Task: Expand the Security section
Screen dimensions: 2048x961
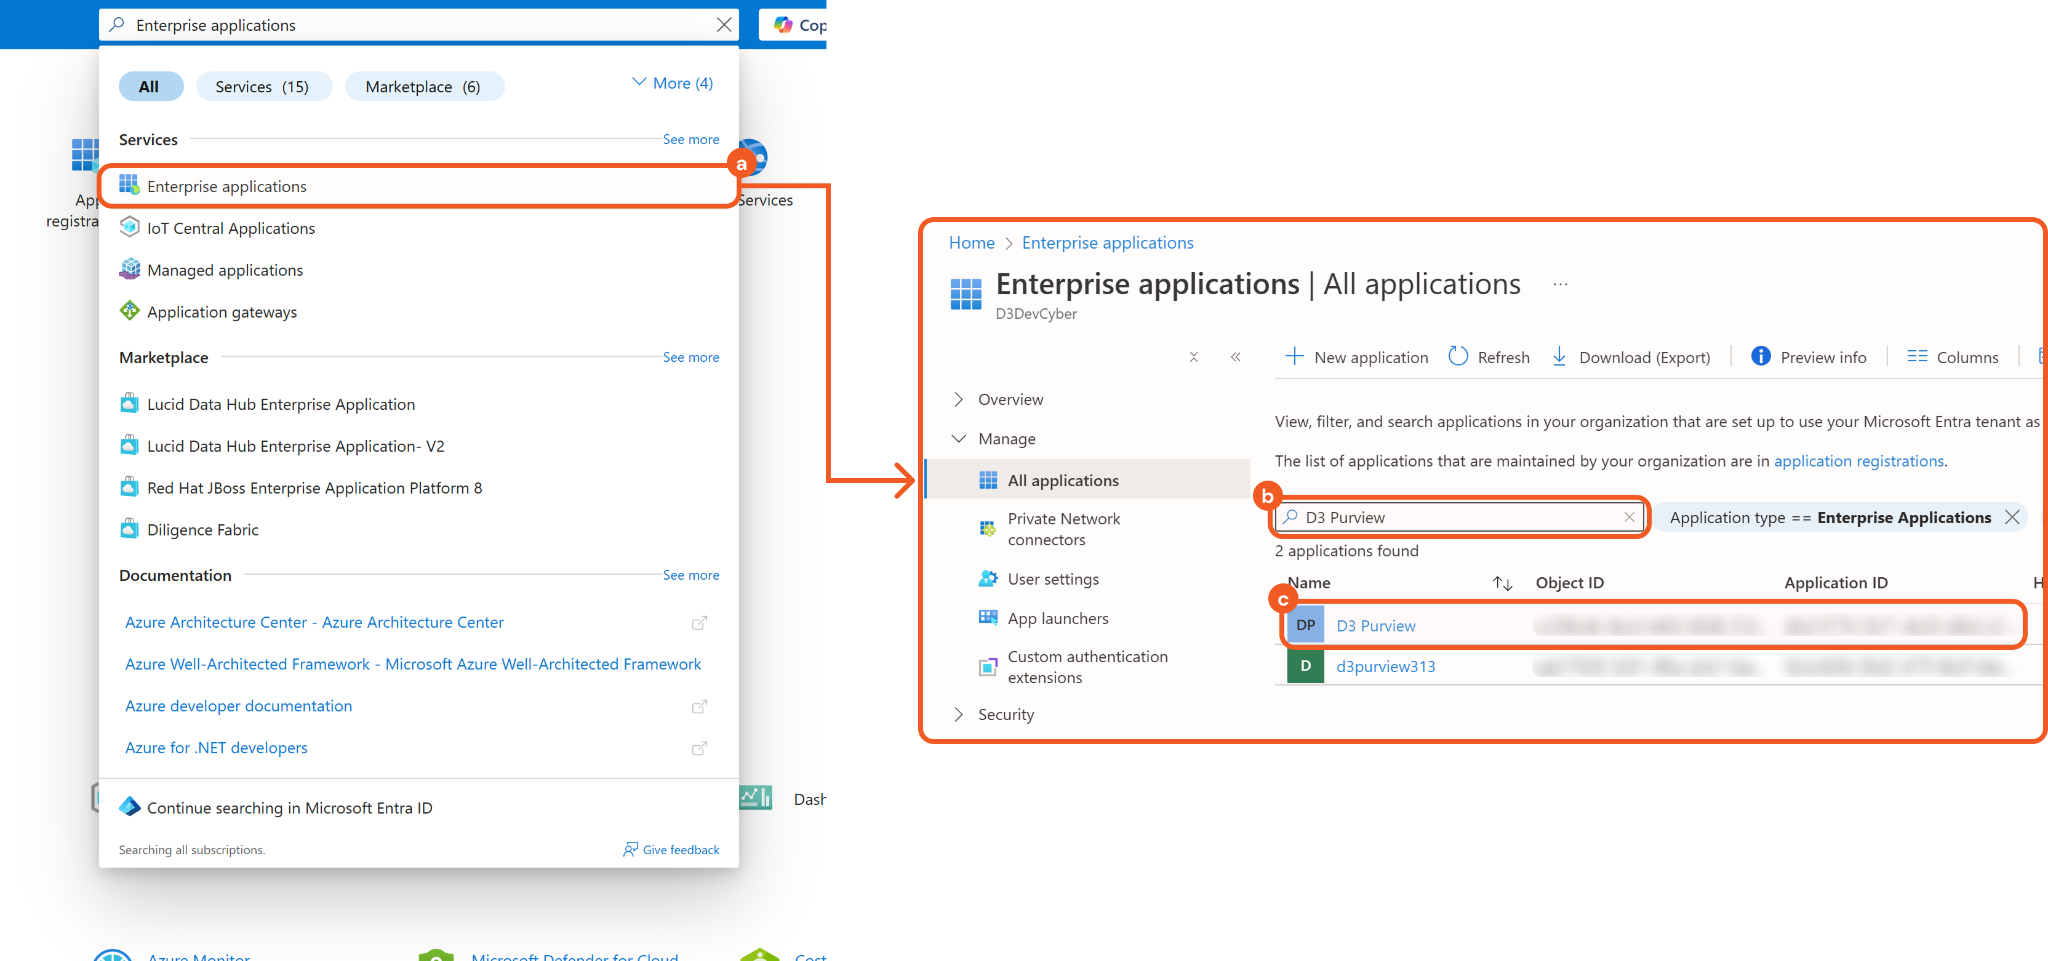Action: pyautogui.click(x=958, y=715)
